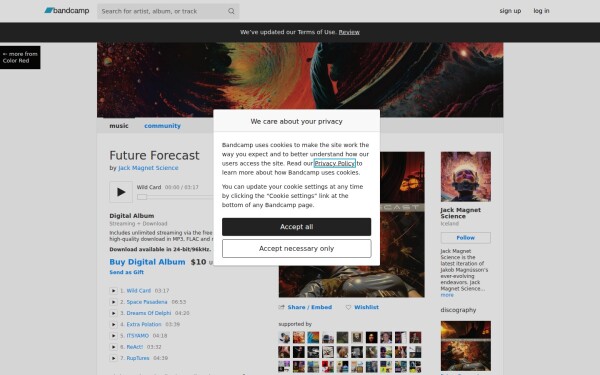Click the Share / Embed link

click(310, 307)
